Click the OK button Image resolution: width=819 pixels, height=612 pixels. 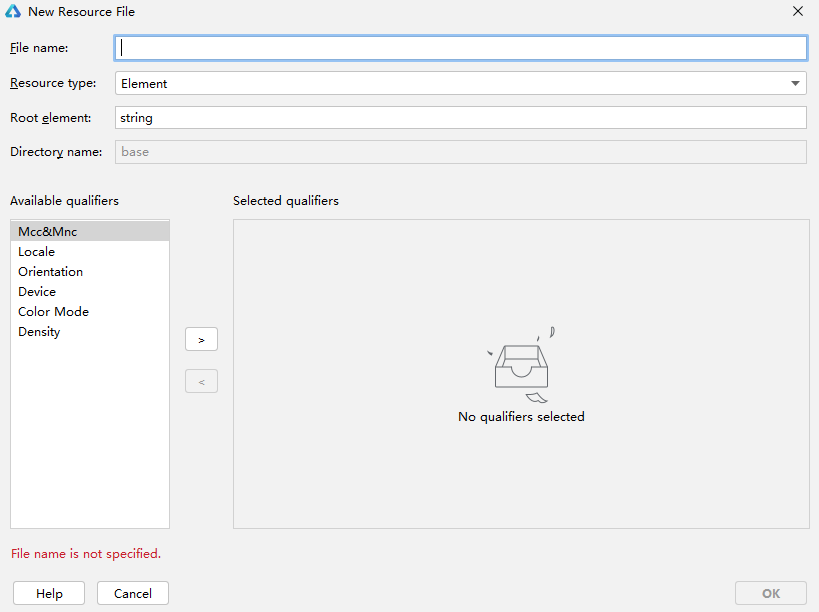[x=771, y=593]
